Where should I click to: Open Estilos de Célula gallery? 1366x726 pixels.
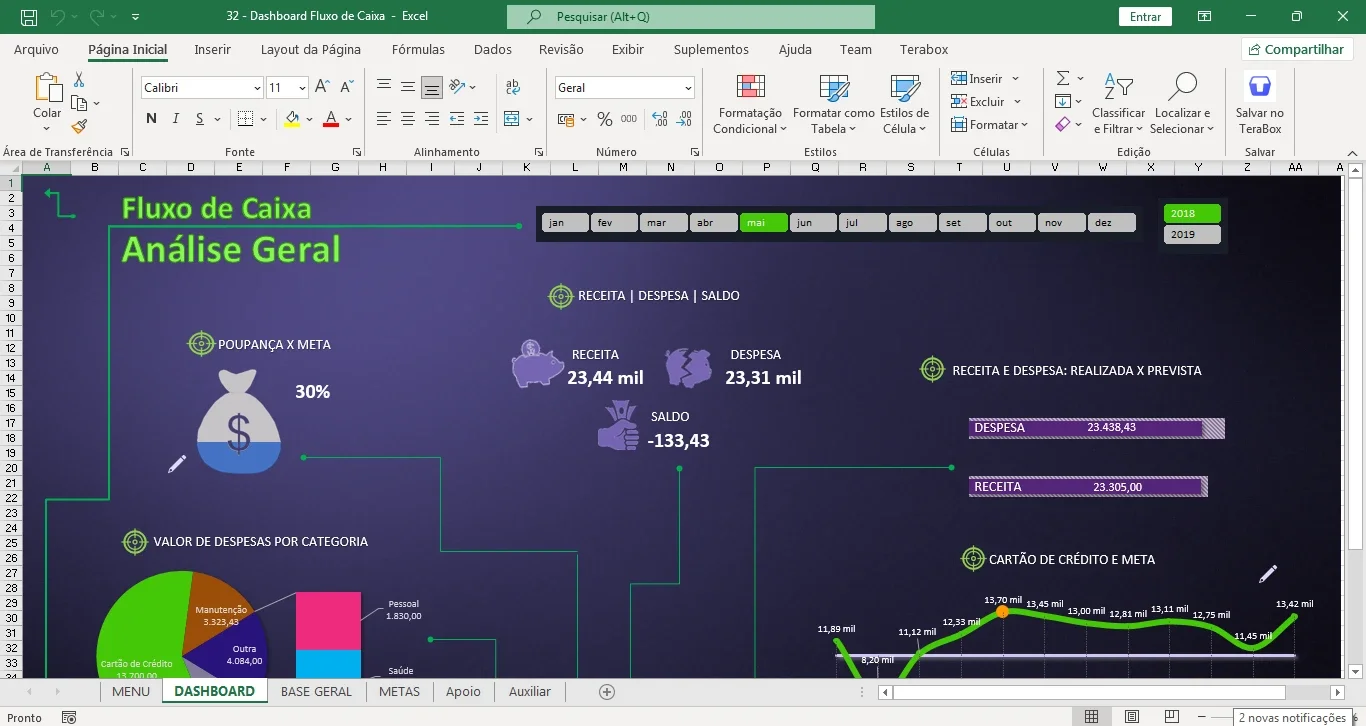point(905,104)
